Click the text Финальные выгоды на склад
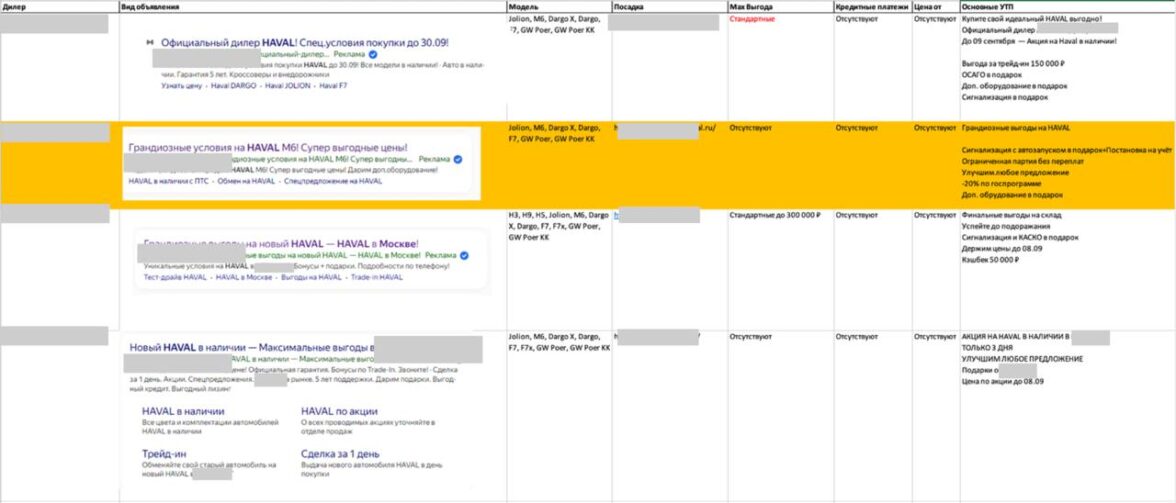Image resolution: width=1176 pixels, height=503 pixels. click(x=1011, y=215)
